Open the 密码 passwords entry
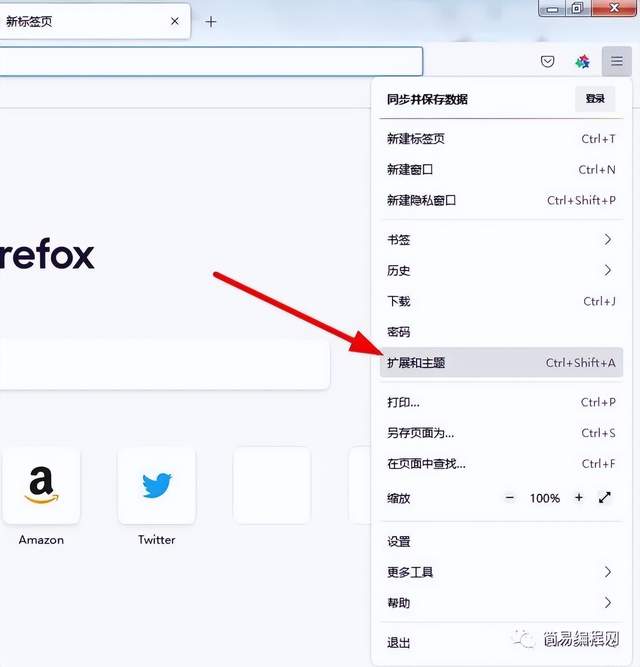This screenshot has height=667, width=640. click(x=501, y=332)
